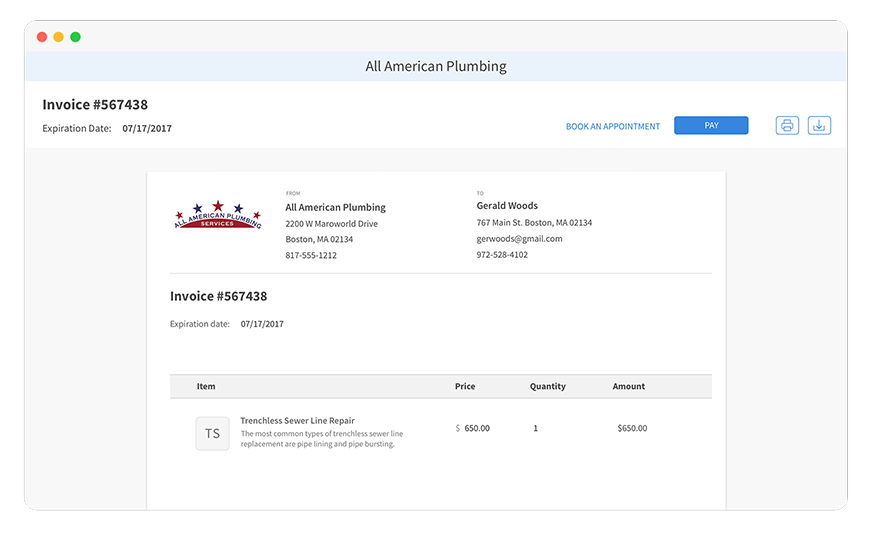The width and height of the screenshot is (869, 535).
Task: Click the blue PAY button
Action: click(711, 126)
